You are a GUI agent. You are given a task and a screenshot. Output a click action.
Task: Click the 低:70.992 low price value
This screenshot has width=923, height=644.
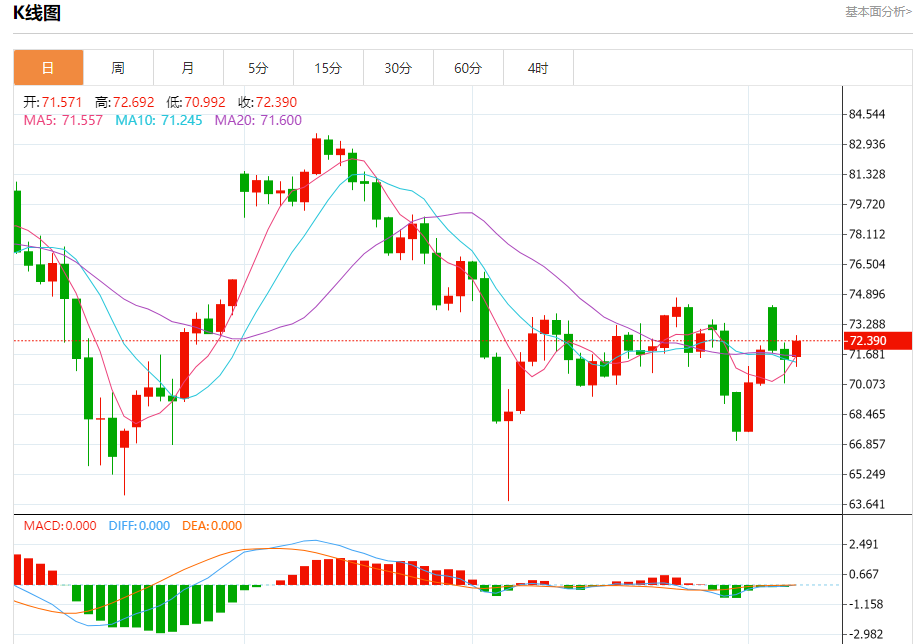point(196,102)
